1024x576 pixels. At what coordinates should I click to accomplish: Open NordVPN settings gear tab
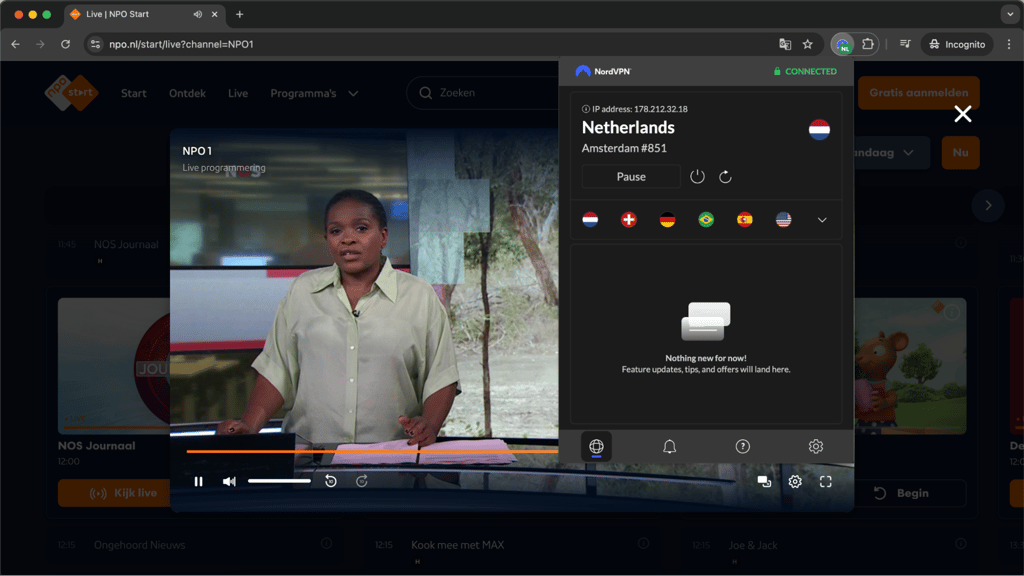pos(816,447)
